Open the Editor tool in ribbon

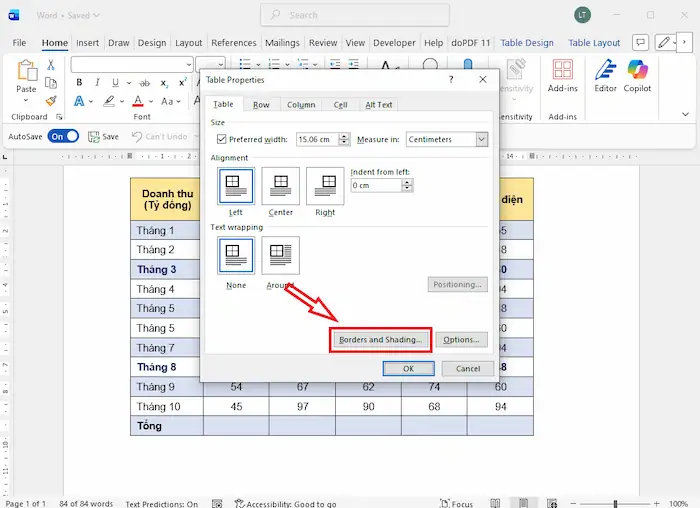(605, 72)
